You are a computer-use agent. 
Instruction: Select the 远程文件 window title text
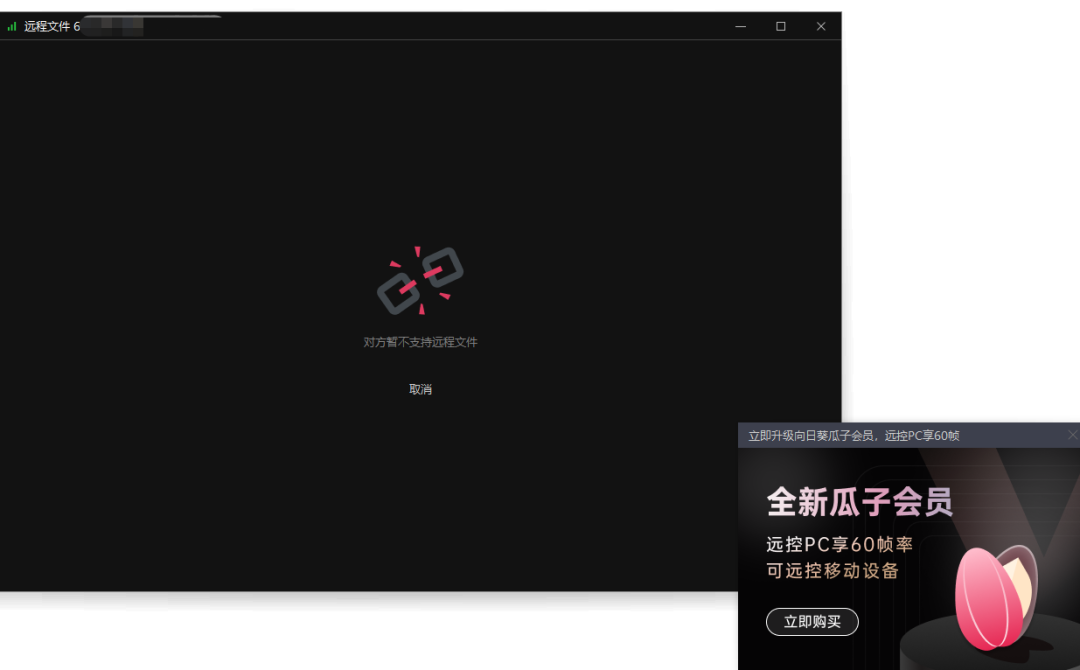point(48,27)
